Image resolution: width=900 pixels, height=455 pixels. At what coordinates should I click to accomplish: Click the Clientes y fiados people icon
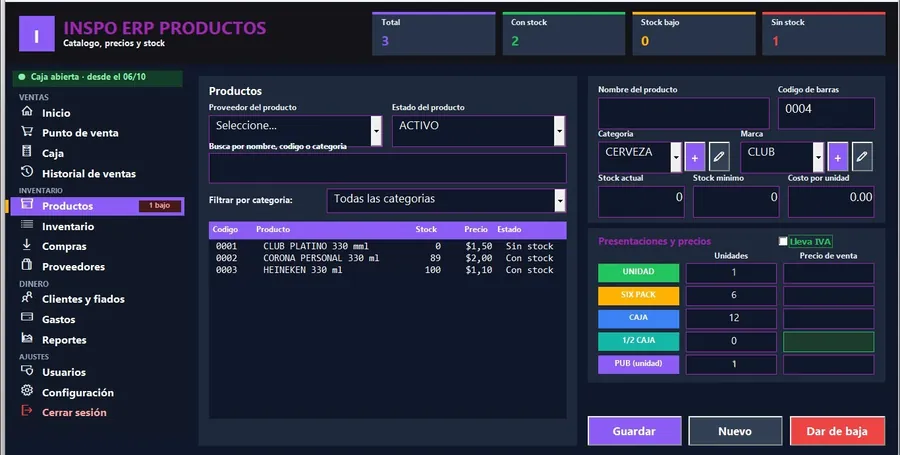[27, 297]
